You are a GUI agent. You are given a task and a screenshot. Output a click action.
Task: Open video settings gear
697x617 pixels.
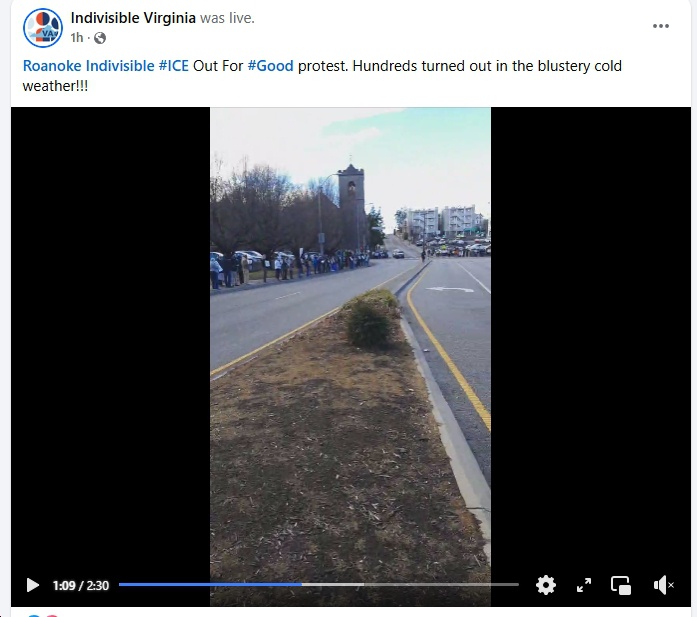[x=545, y=585]
